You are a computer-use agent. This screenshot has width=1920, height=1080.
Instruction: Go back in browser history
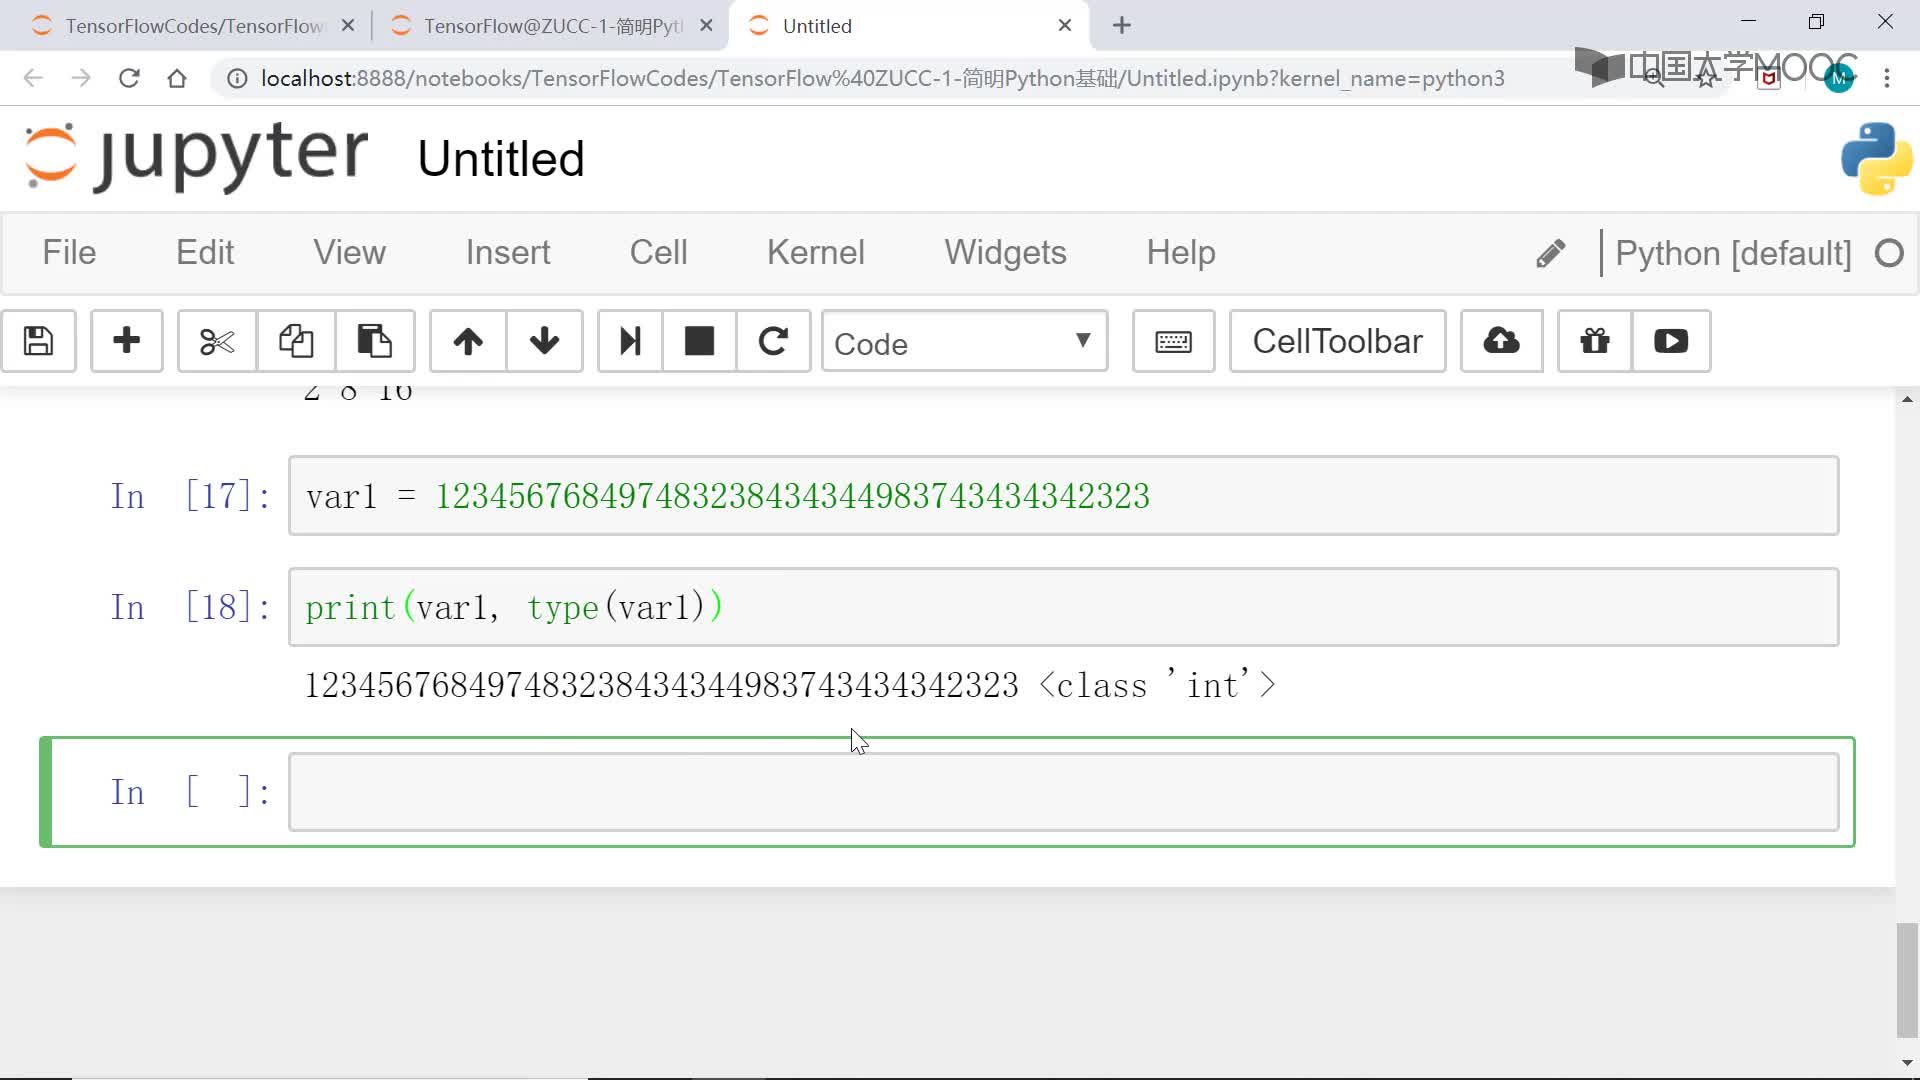coord(33,78)
